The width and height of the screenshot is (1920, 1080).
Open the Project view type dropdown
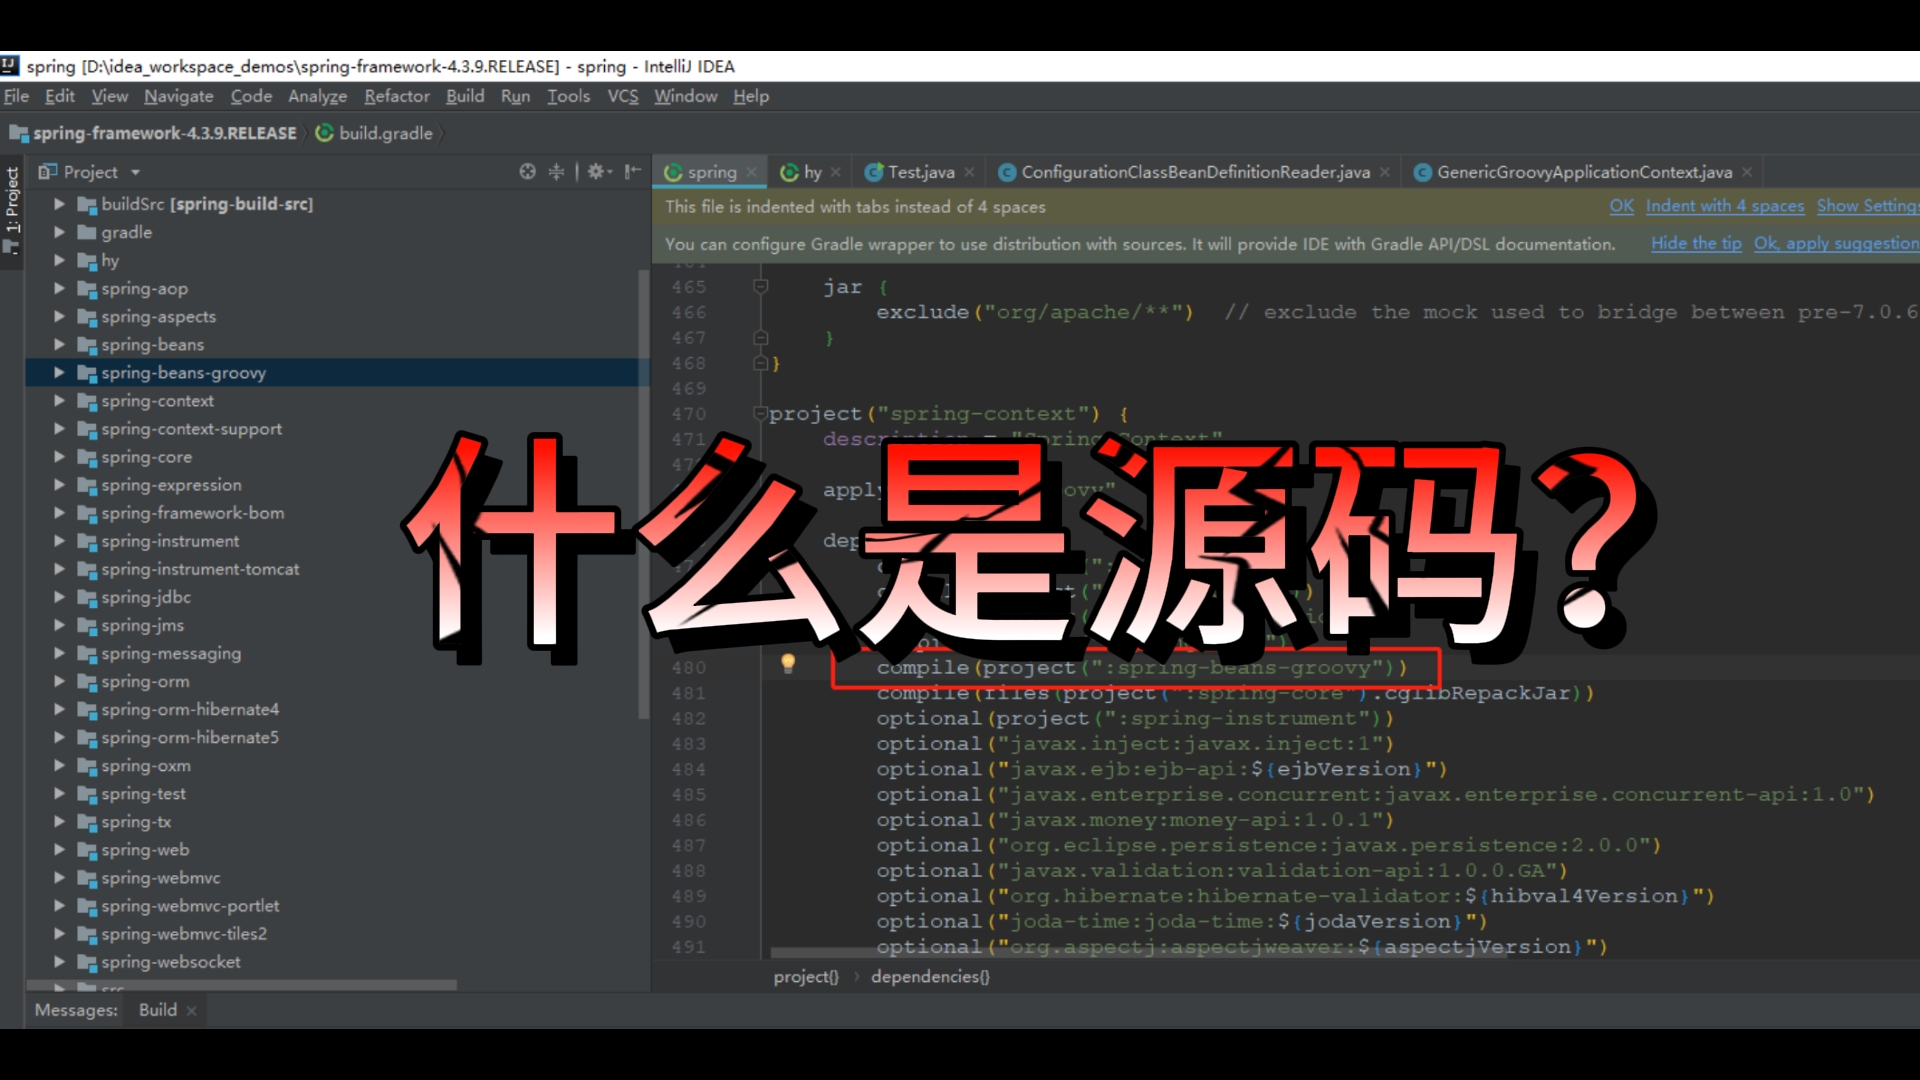pos(135,172)
